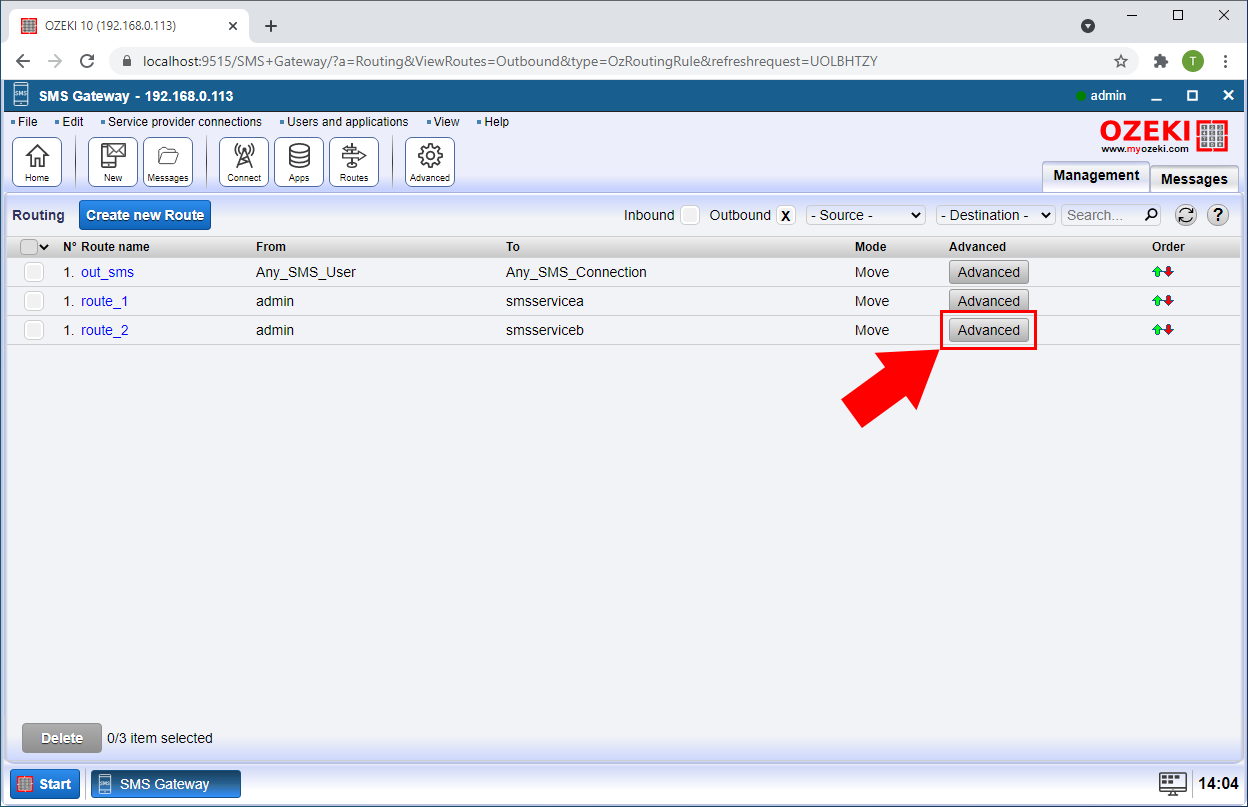Image resolution: width=1248 pixels, height=807 pixels.
Task: Open the help question mark icon
Action: click(x=1217, y=215)
